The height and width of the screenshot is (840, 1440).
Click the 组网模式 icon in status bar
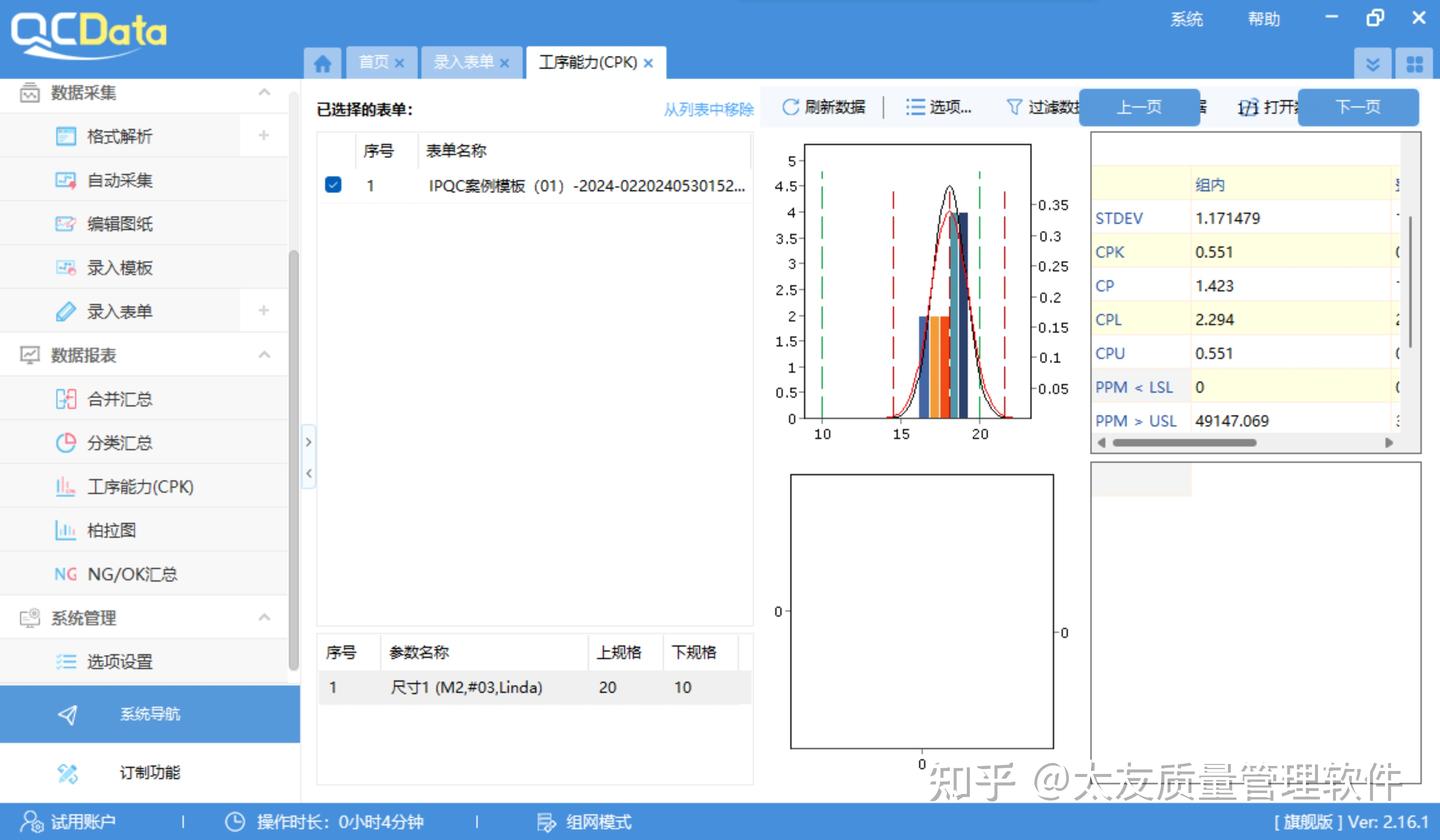click(547, 822)
